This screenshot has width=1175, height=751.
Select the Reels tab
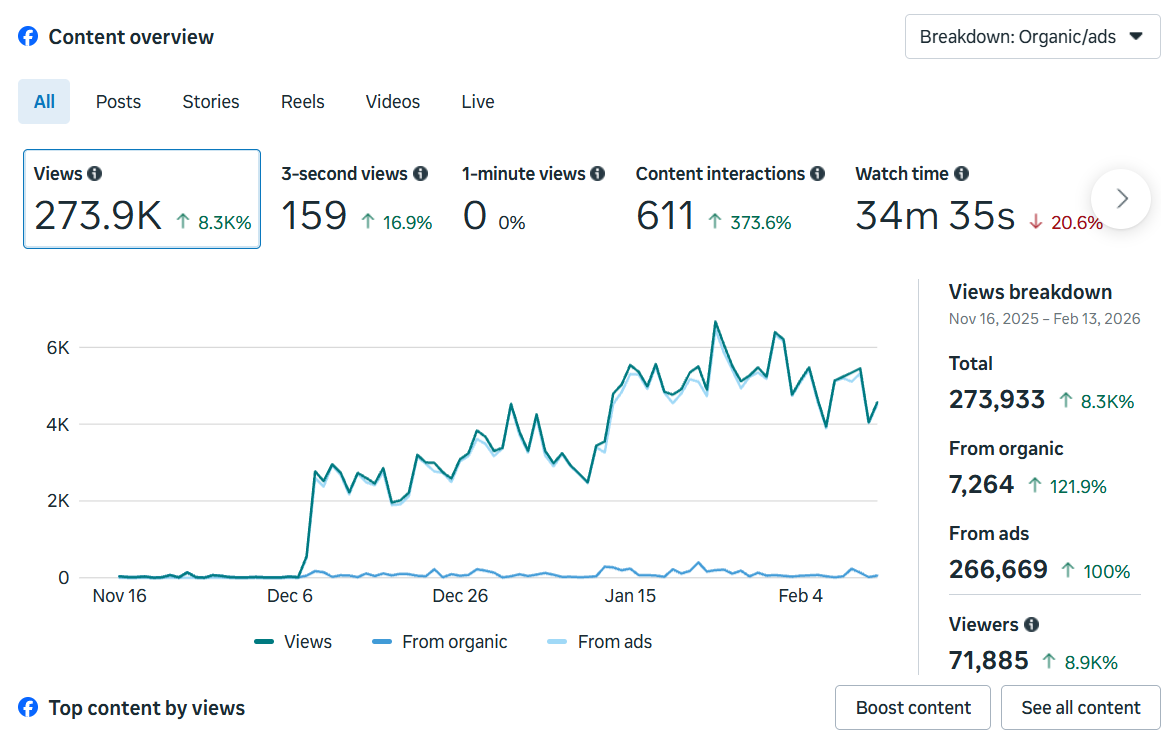302,101
